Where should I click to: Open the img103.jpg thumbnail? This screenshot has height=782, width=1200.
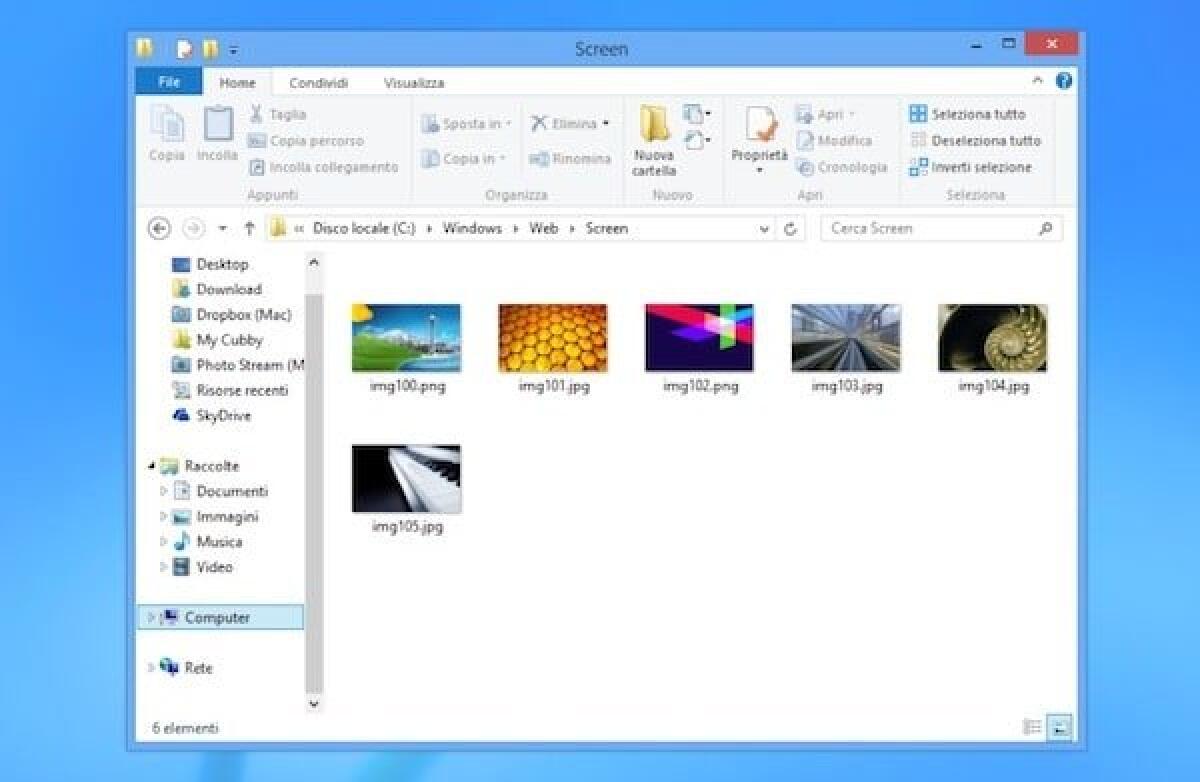(x=845, y=339)
